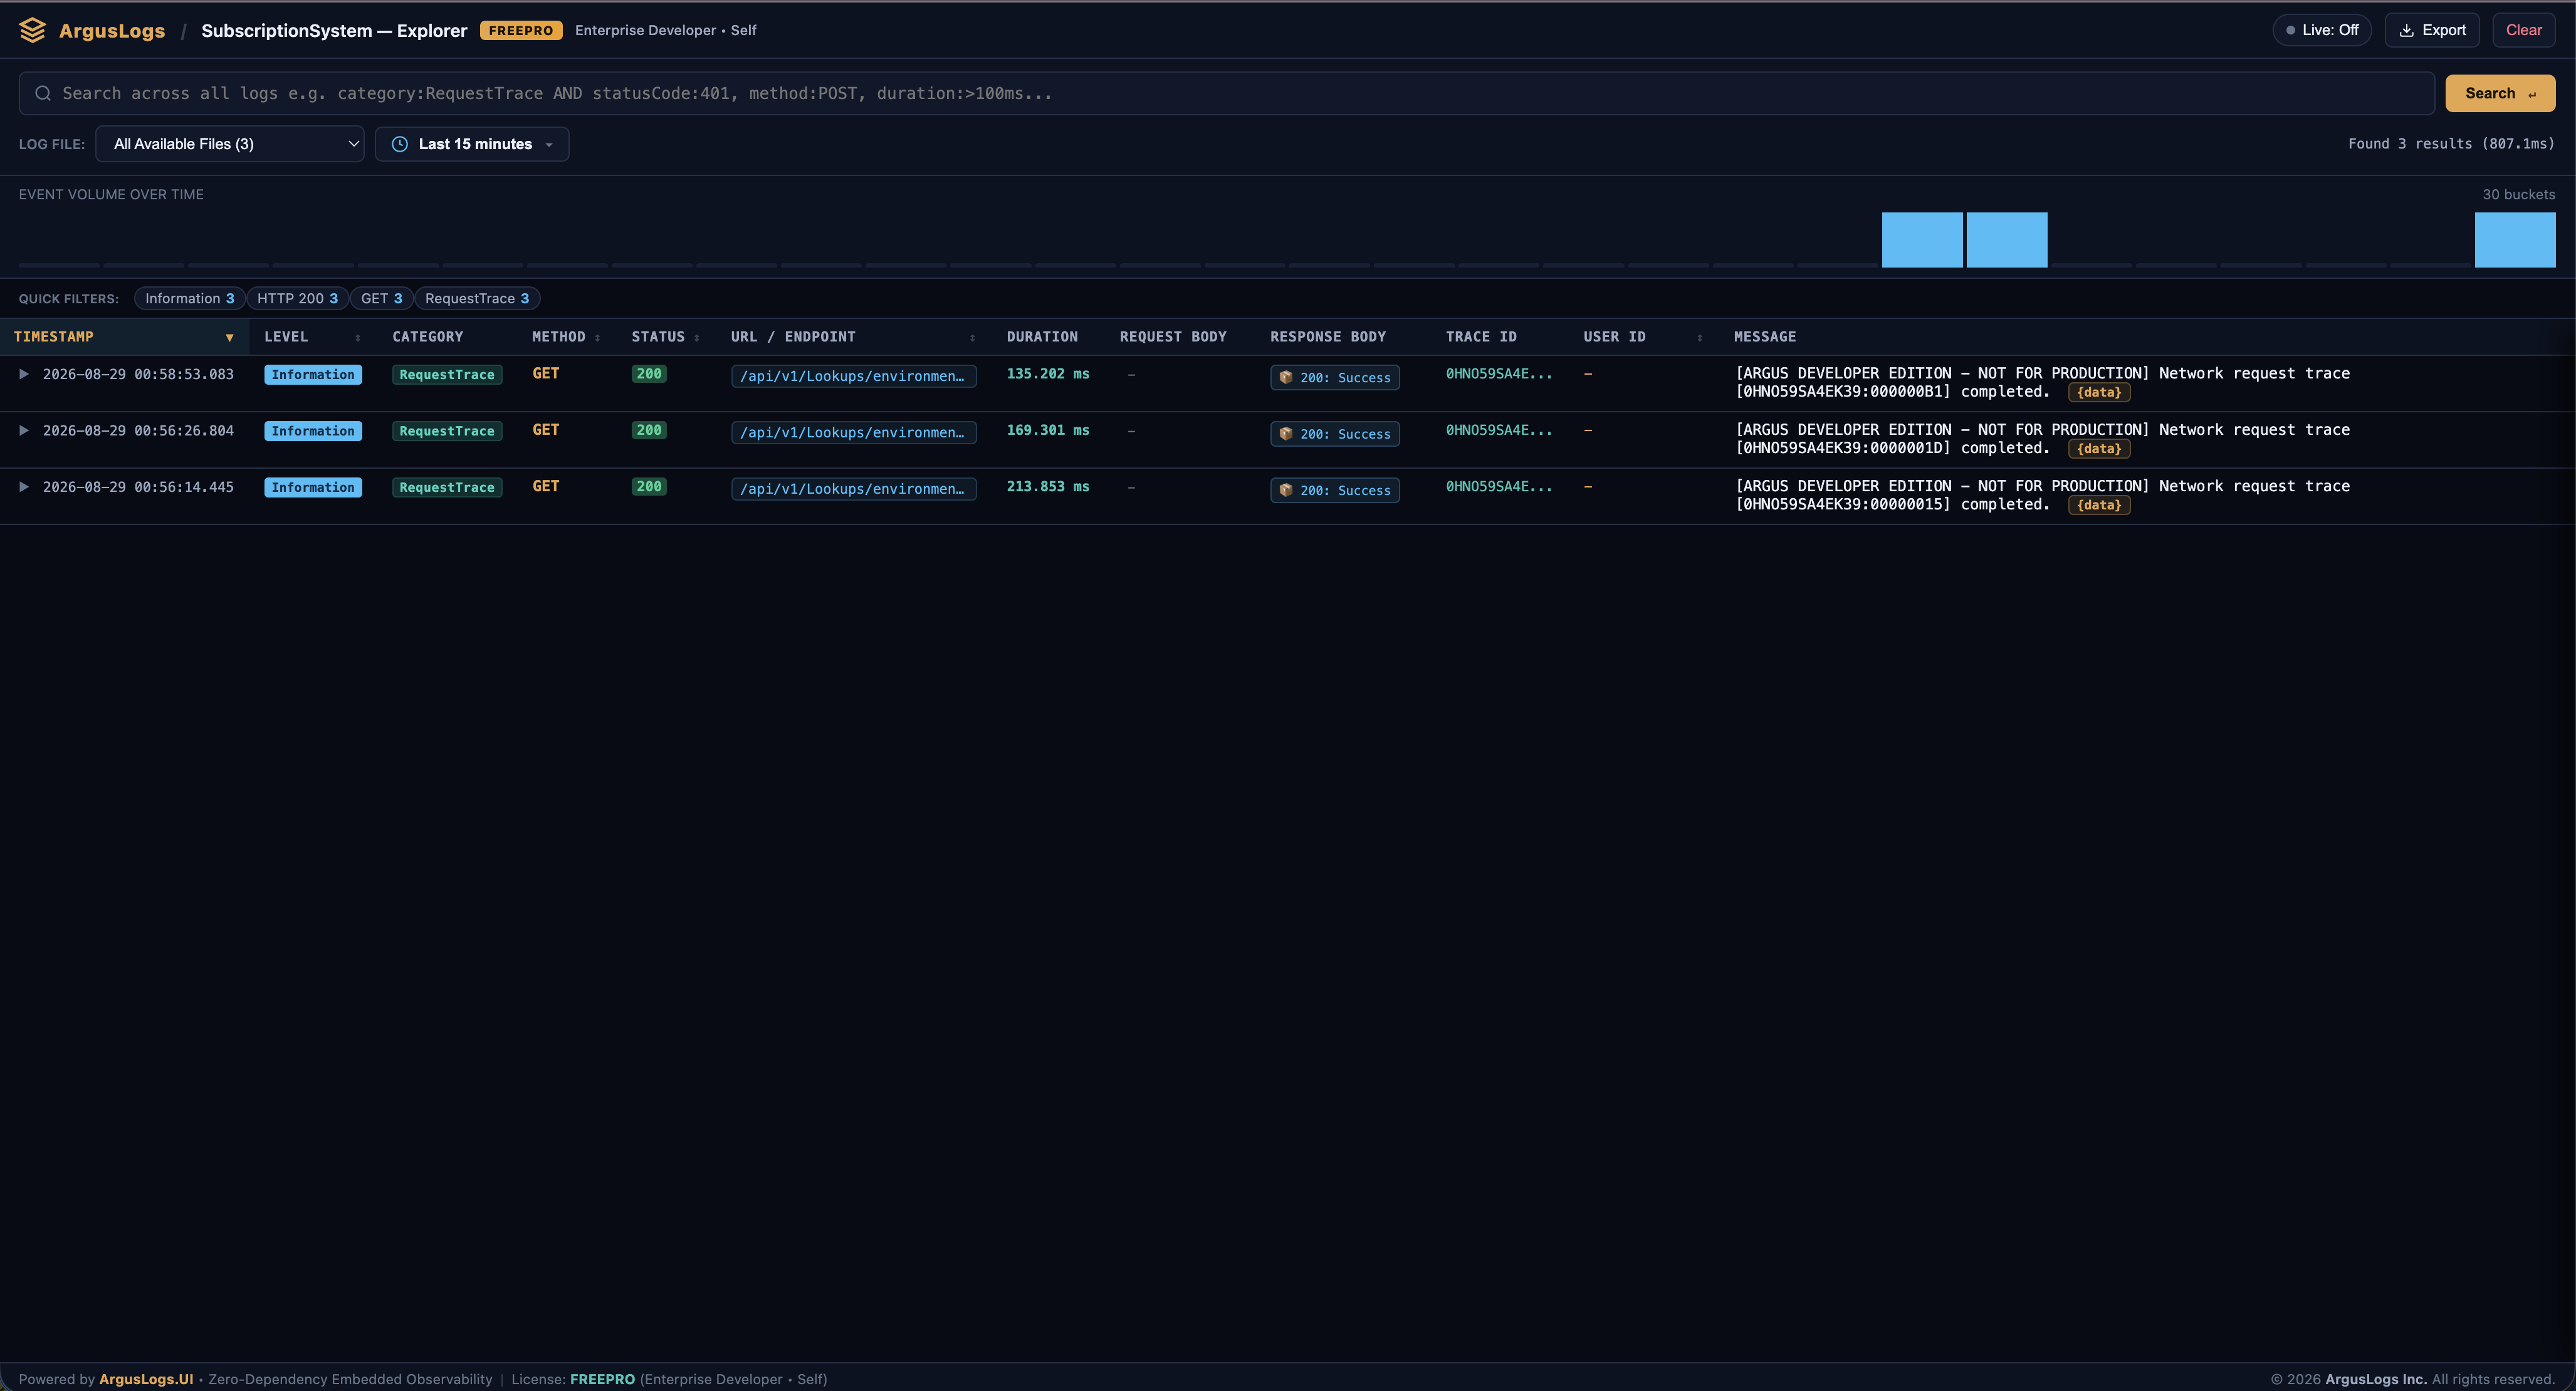
Task: Toggle the HTTP 200 quick filter
Action: click(297, 298)
